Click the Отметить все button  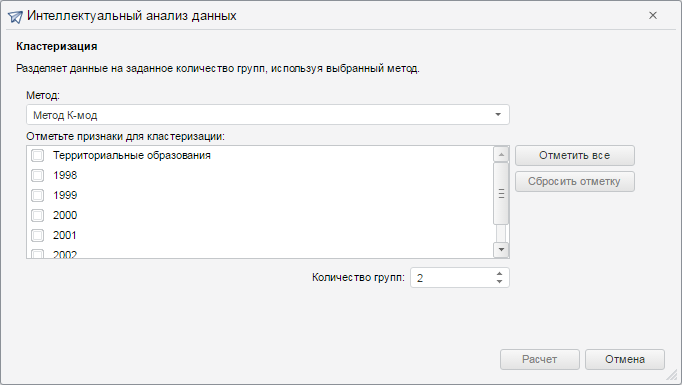(x=575, y=155)
